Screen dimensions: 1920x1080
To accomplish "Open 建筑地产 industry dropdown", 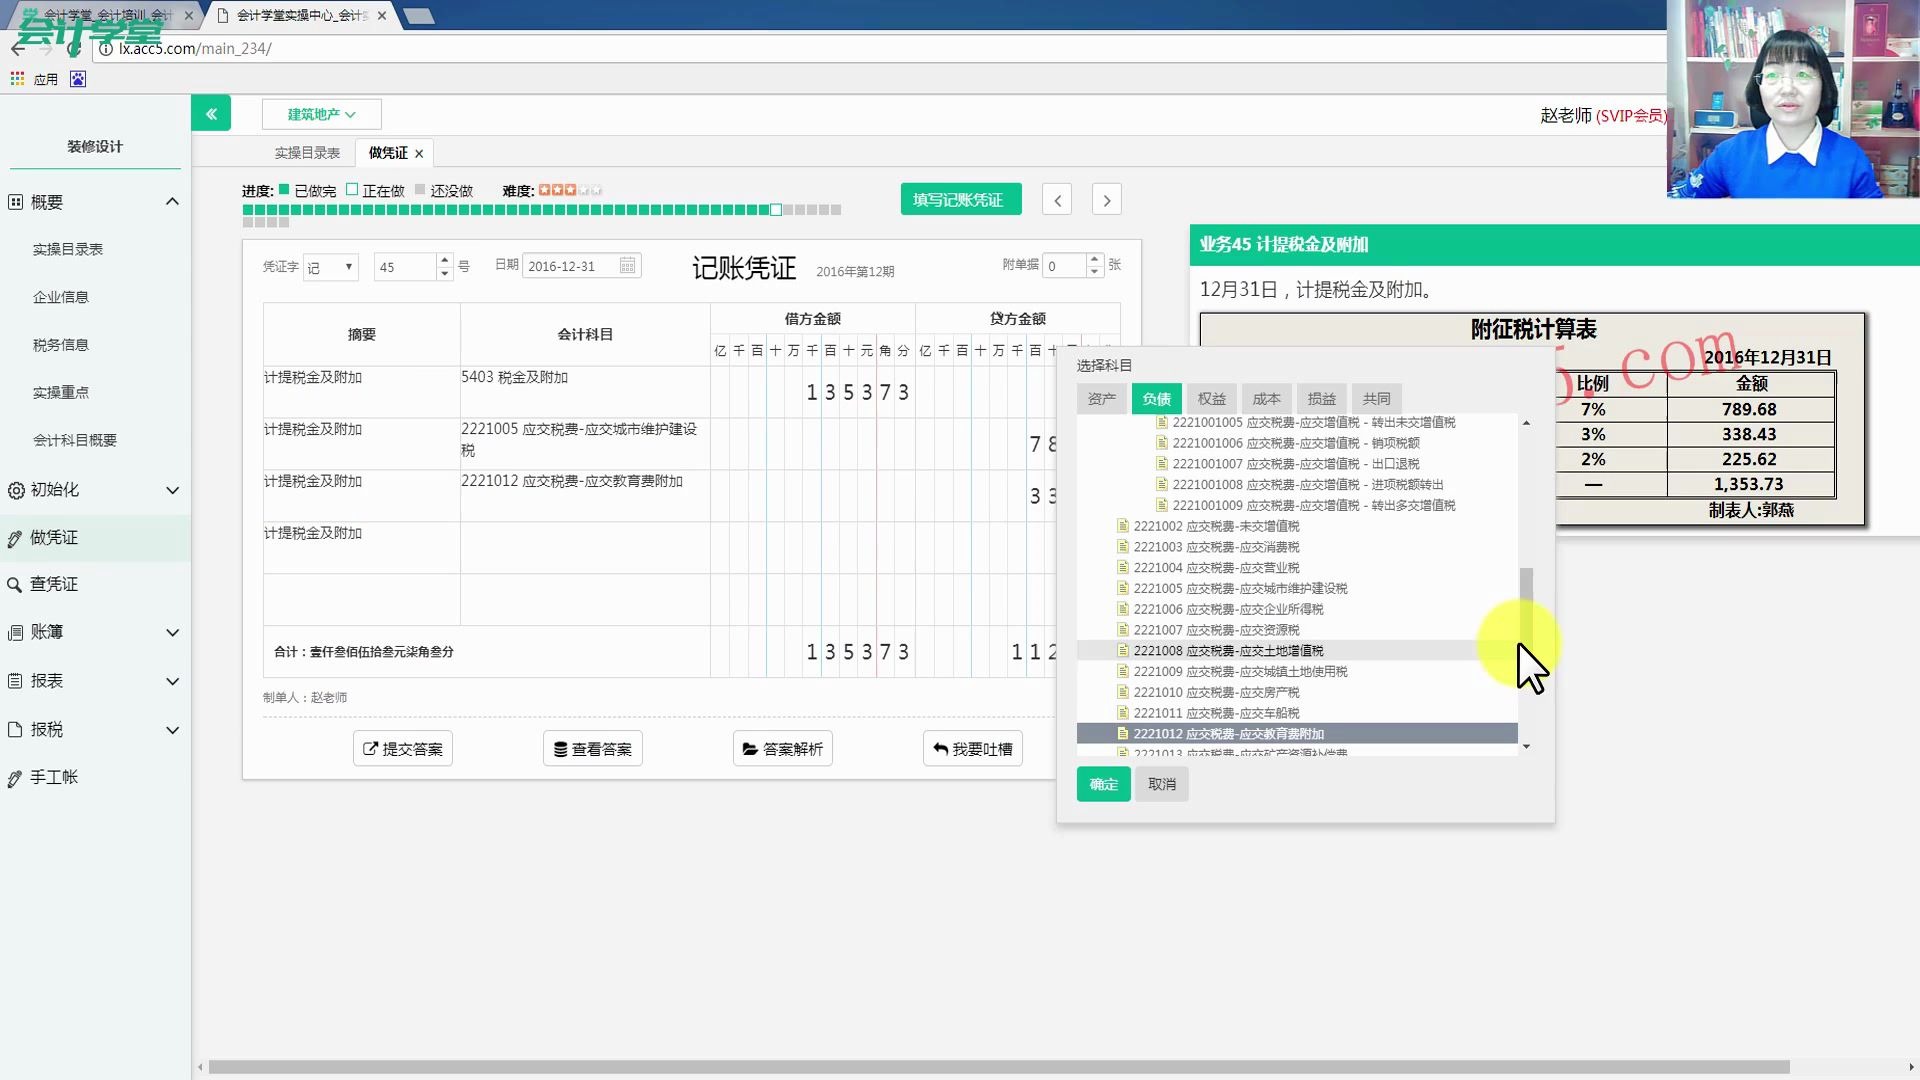I will [x=321, y=114].
